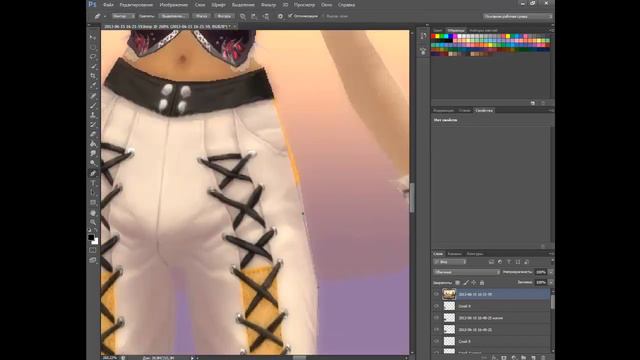Image resolution: width=640 pixels, height=360 pixels.
Task: Select the Eyedropper tool
Action: pos(93,85)
